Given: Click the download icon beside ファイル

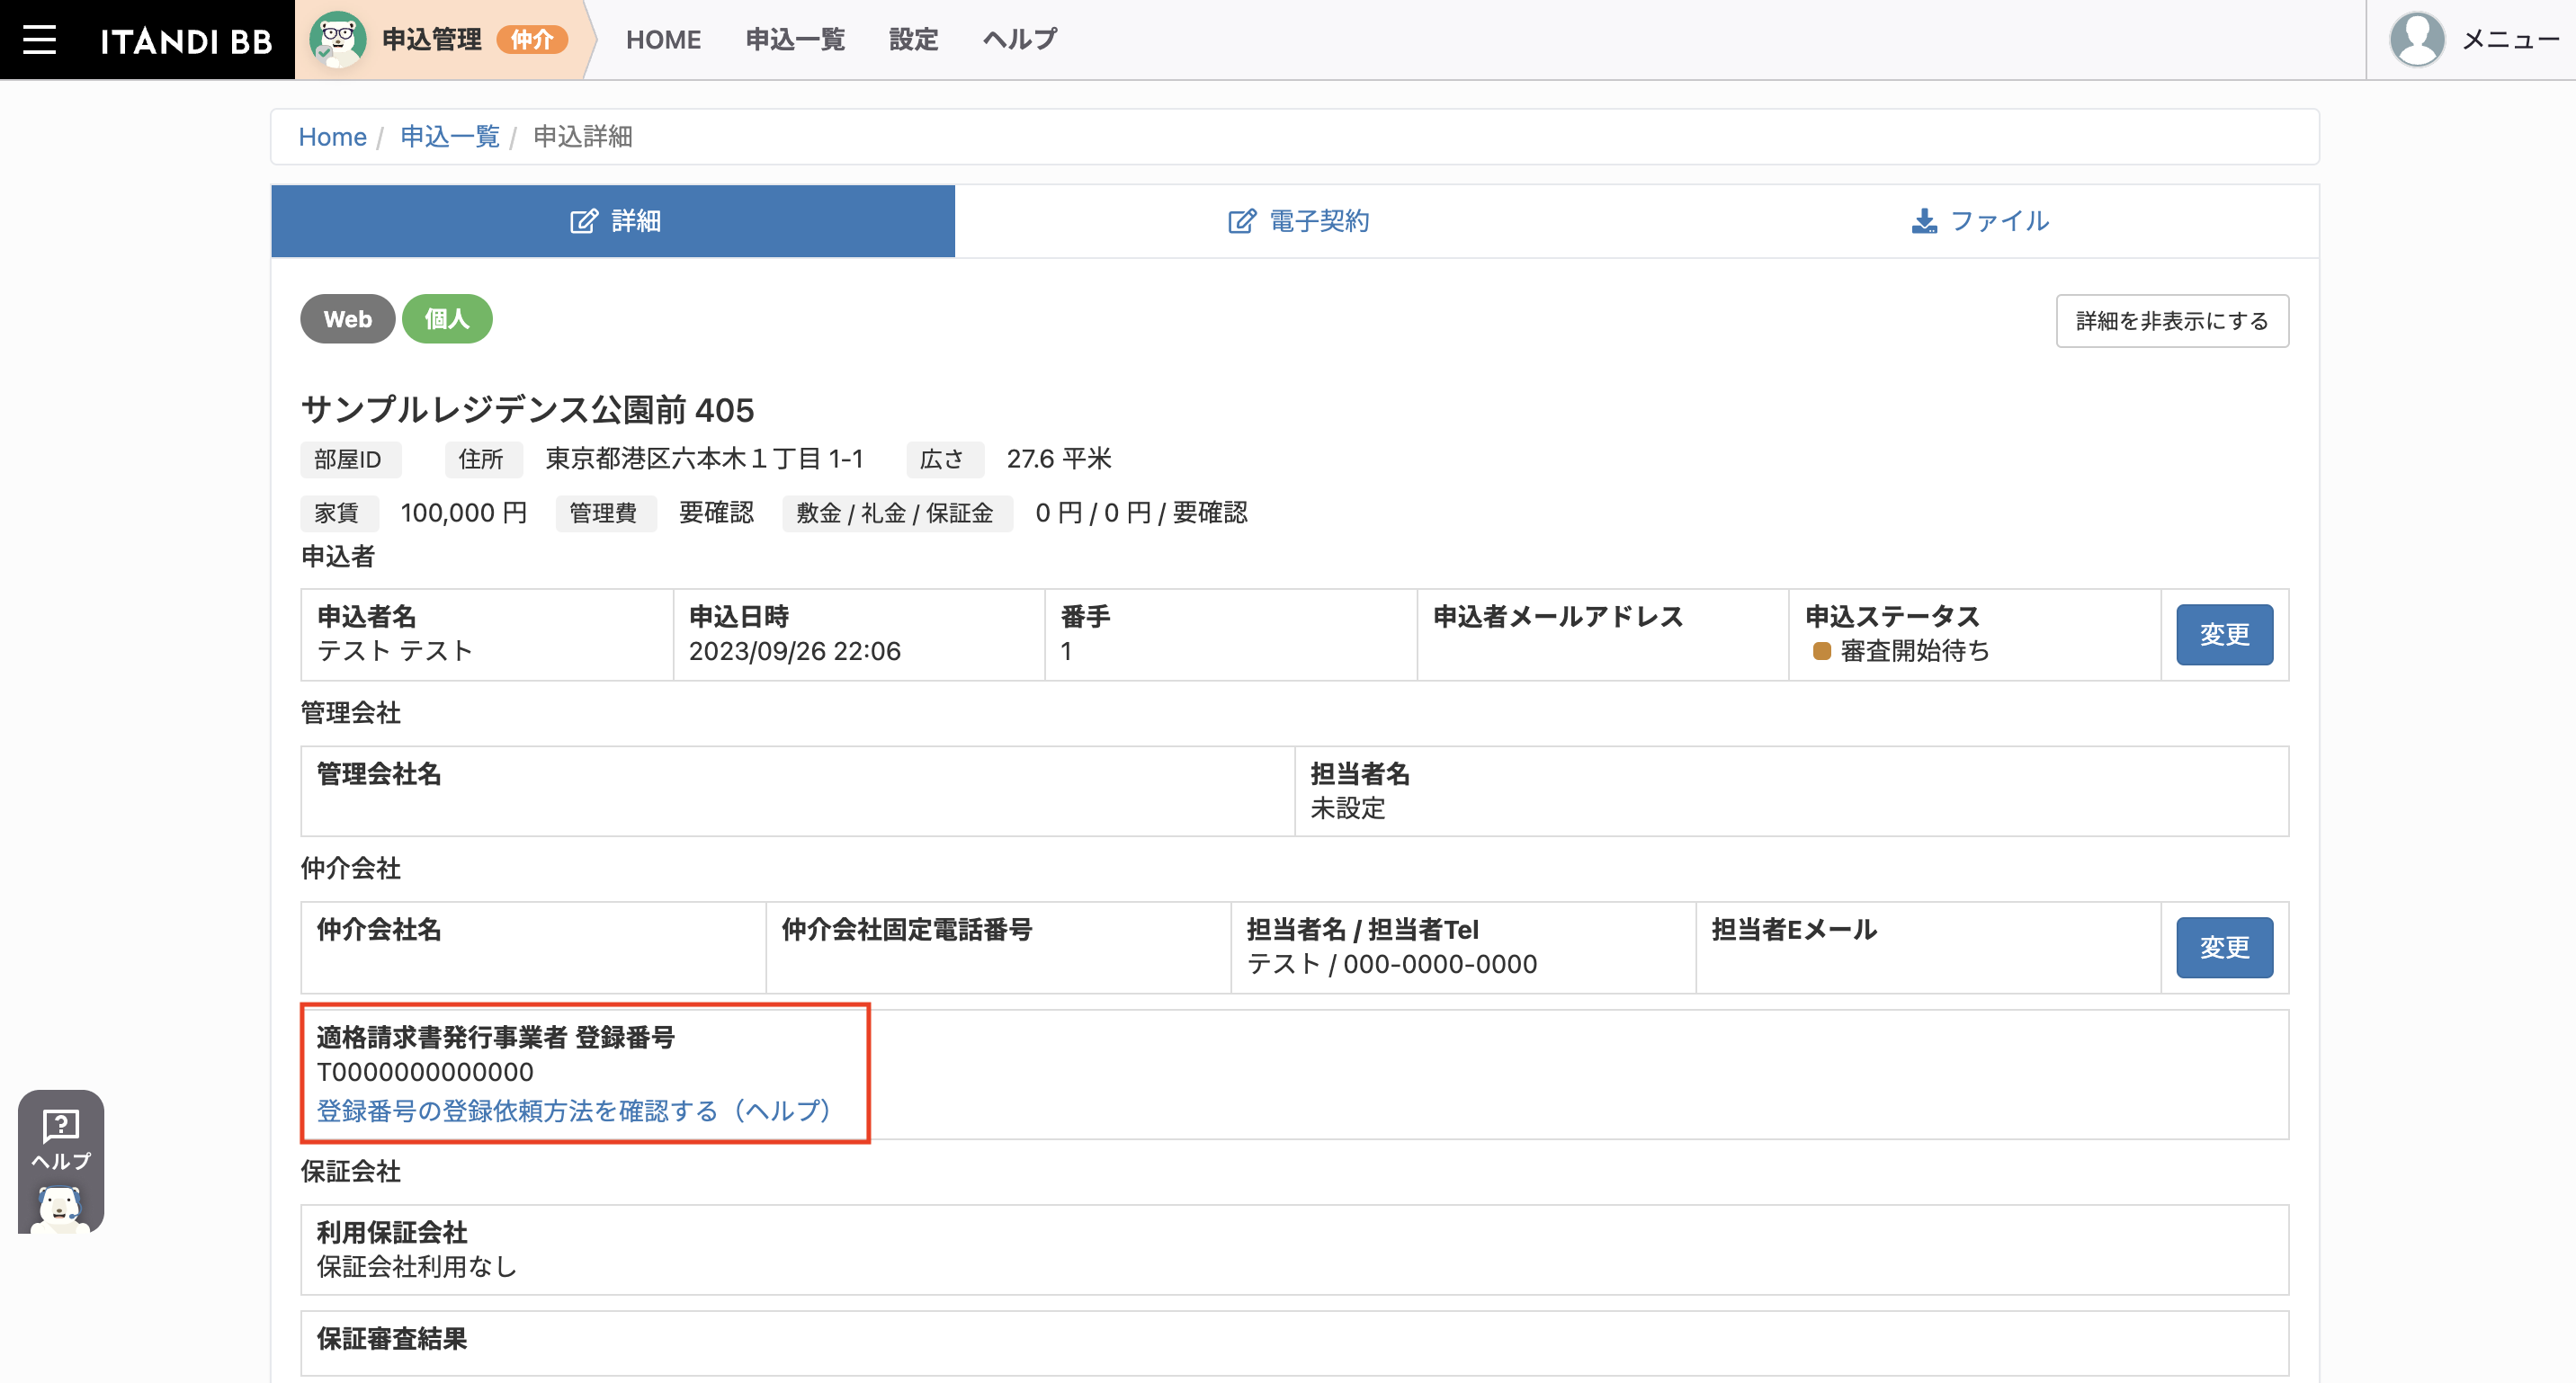Looking at the screenshot, I should [x=1923, y=221].
